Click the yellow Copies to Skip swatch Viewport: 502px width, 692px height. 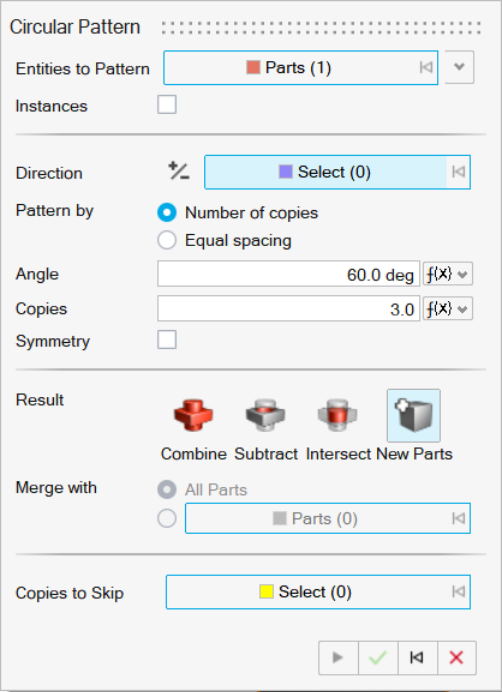[266, 591]
